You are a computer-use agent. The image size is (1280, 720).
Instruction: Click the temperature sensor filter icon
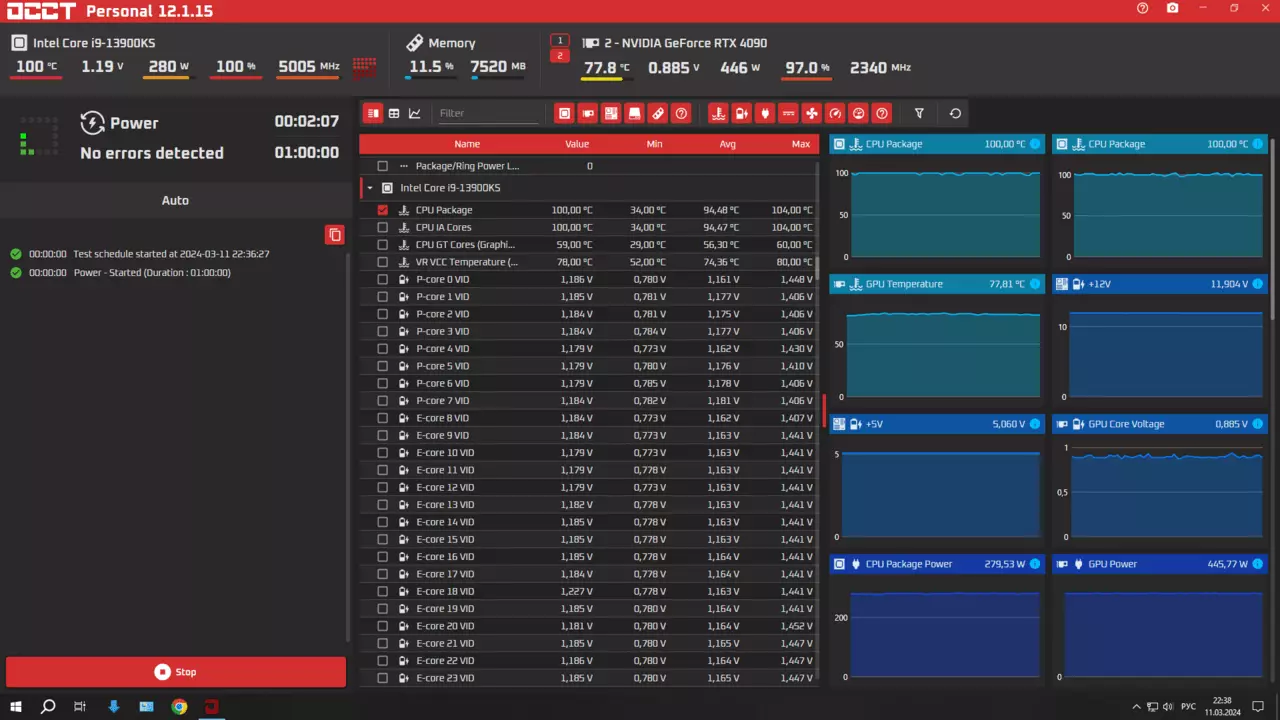[718, 113]
